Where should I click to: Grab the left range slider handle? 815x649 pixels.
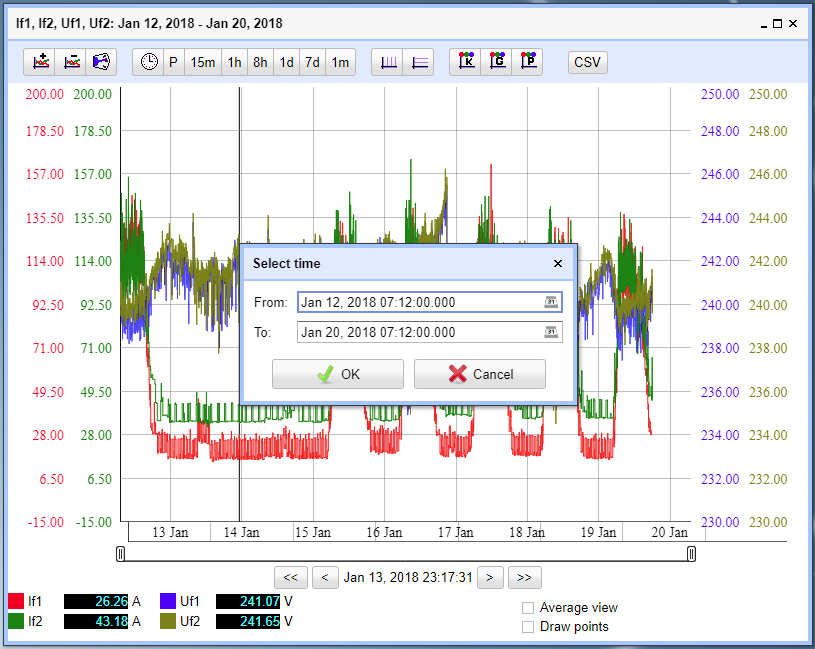pos(121,554)
